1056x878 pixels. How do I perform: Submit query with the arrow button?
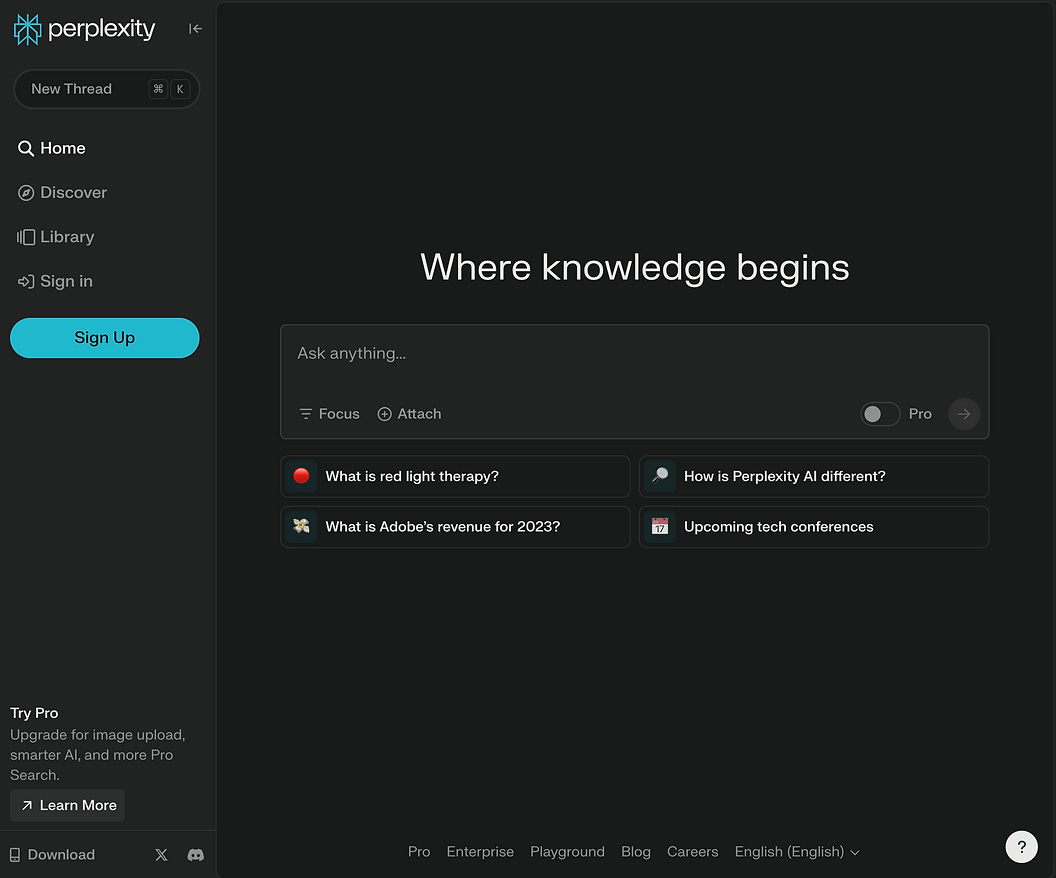click(x=964, y=414)
